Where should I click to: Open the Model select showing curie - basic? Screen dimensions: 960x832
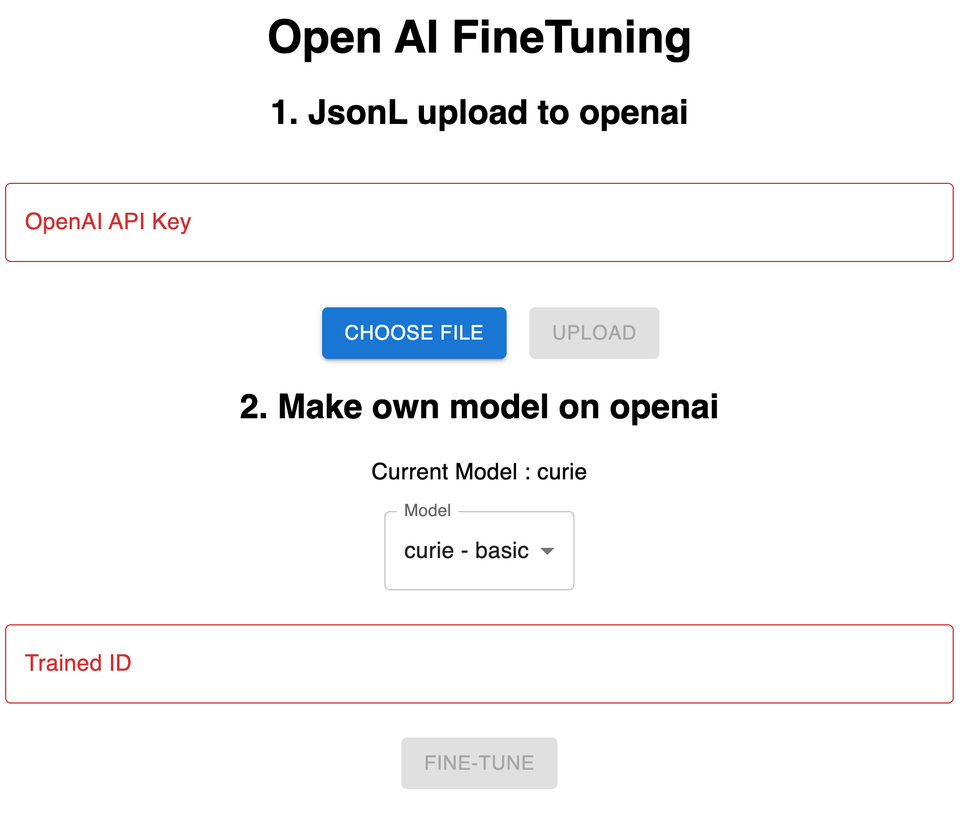point(479,551)
